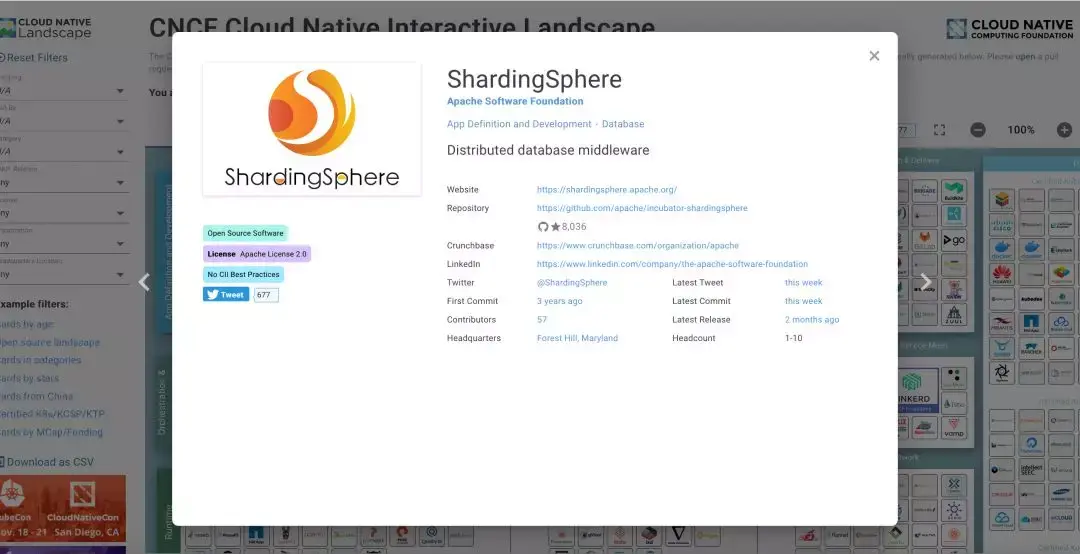Close the ShardingSphere details dialog
The width and height of the screenshot is (1080, 554).
[874, 56]
